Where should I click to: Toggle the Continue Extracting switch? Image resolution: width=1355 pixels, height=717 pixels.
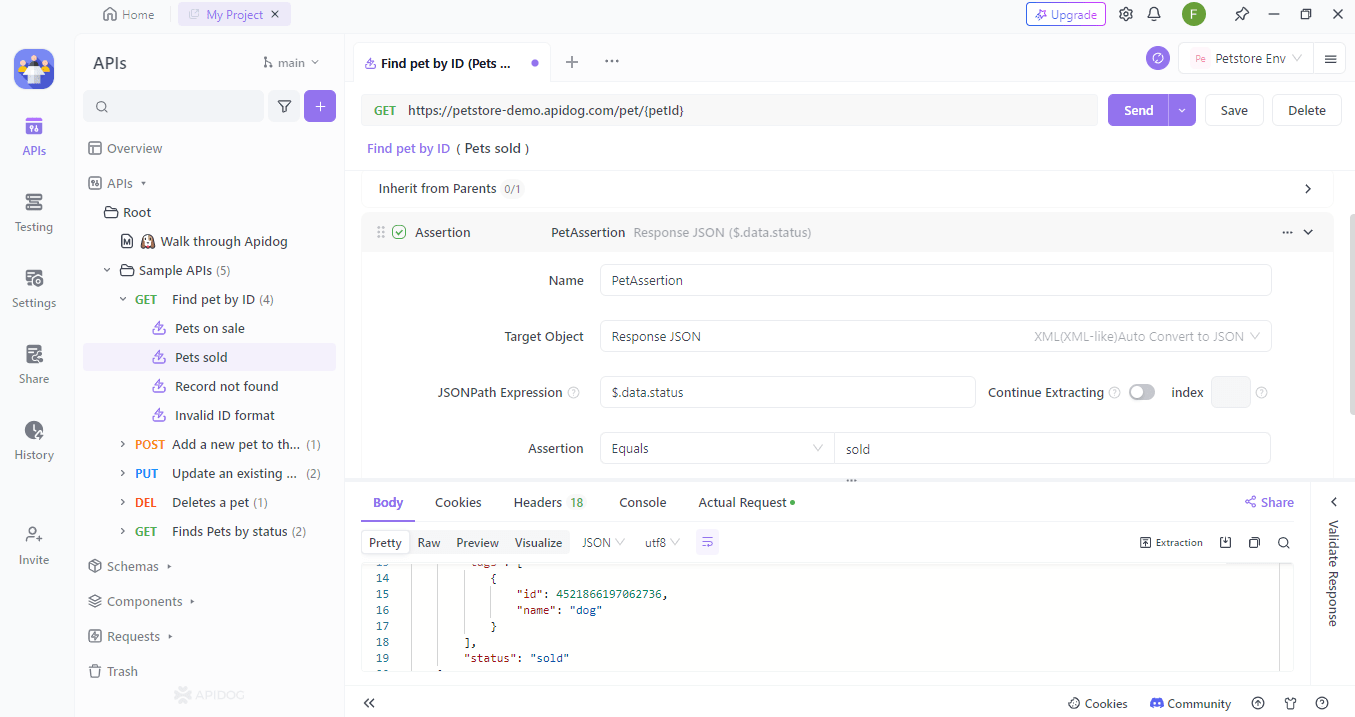click(1142, 392)
